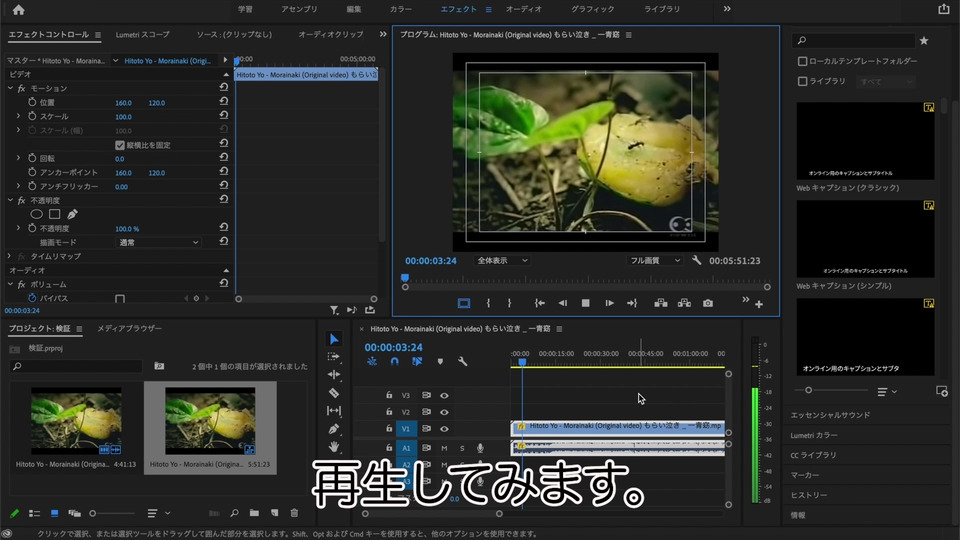960x540 pixels.
Task: Switch project panel to list view
Action: point(34,513)
